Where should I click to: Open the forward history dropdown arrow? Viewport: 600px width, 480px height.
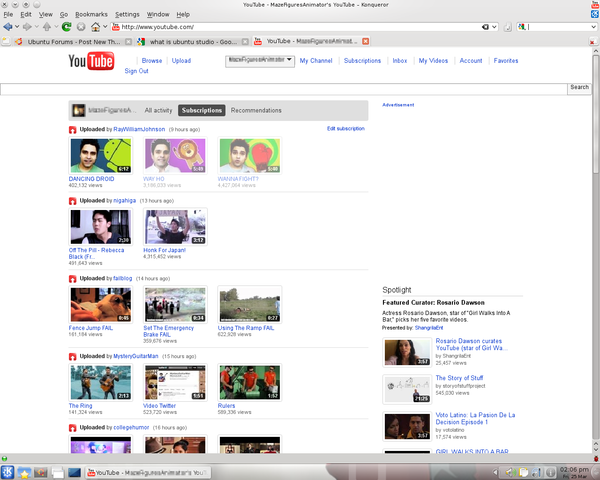point(37,27)
